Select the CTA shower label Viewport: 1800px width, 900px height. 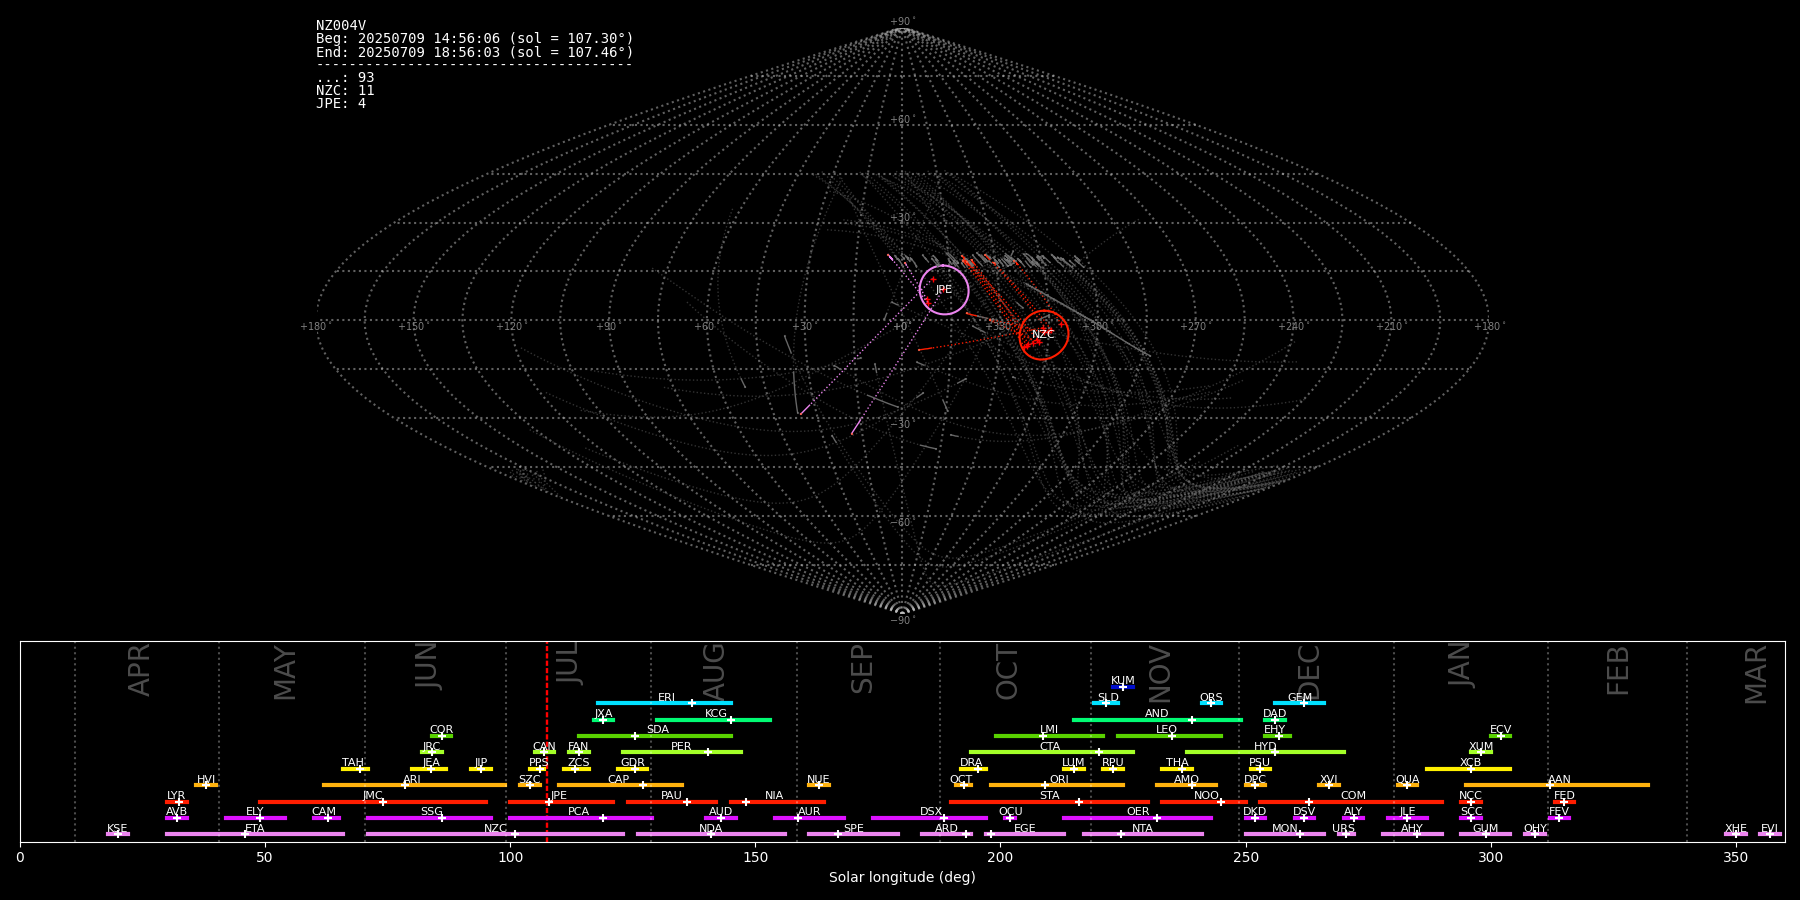pos(1049,747)
